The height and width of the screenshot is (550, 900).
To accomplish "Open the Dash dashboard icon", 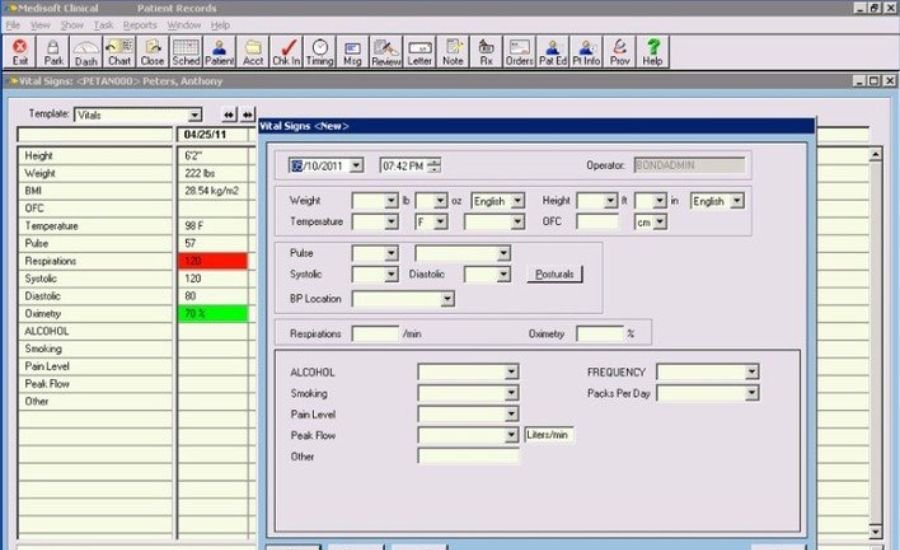I will 86,52.
